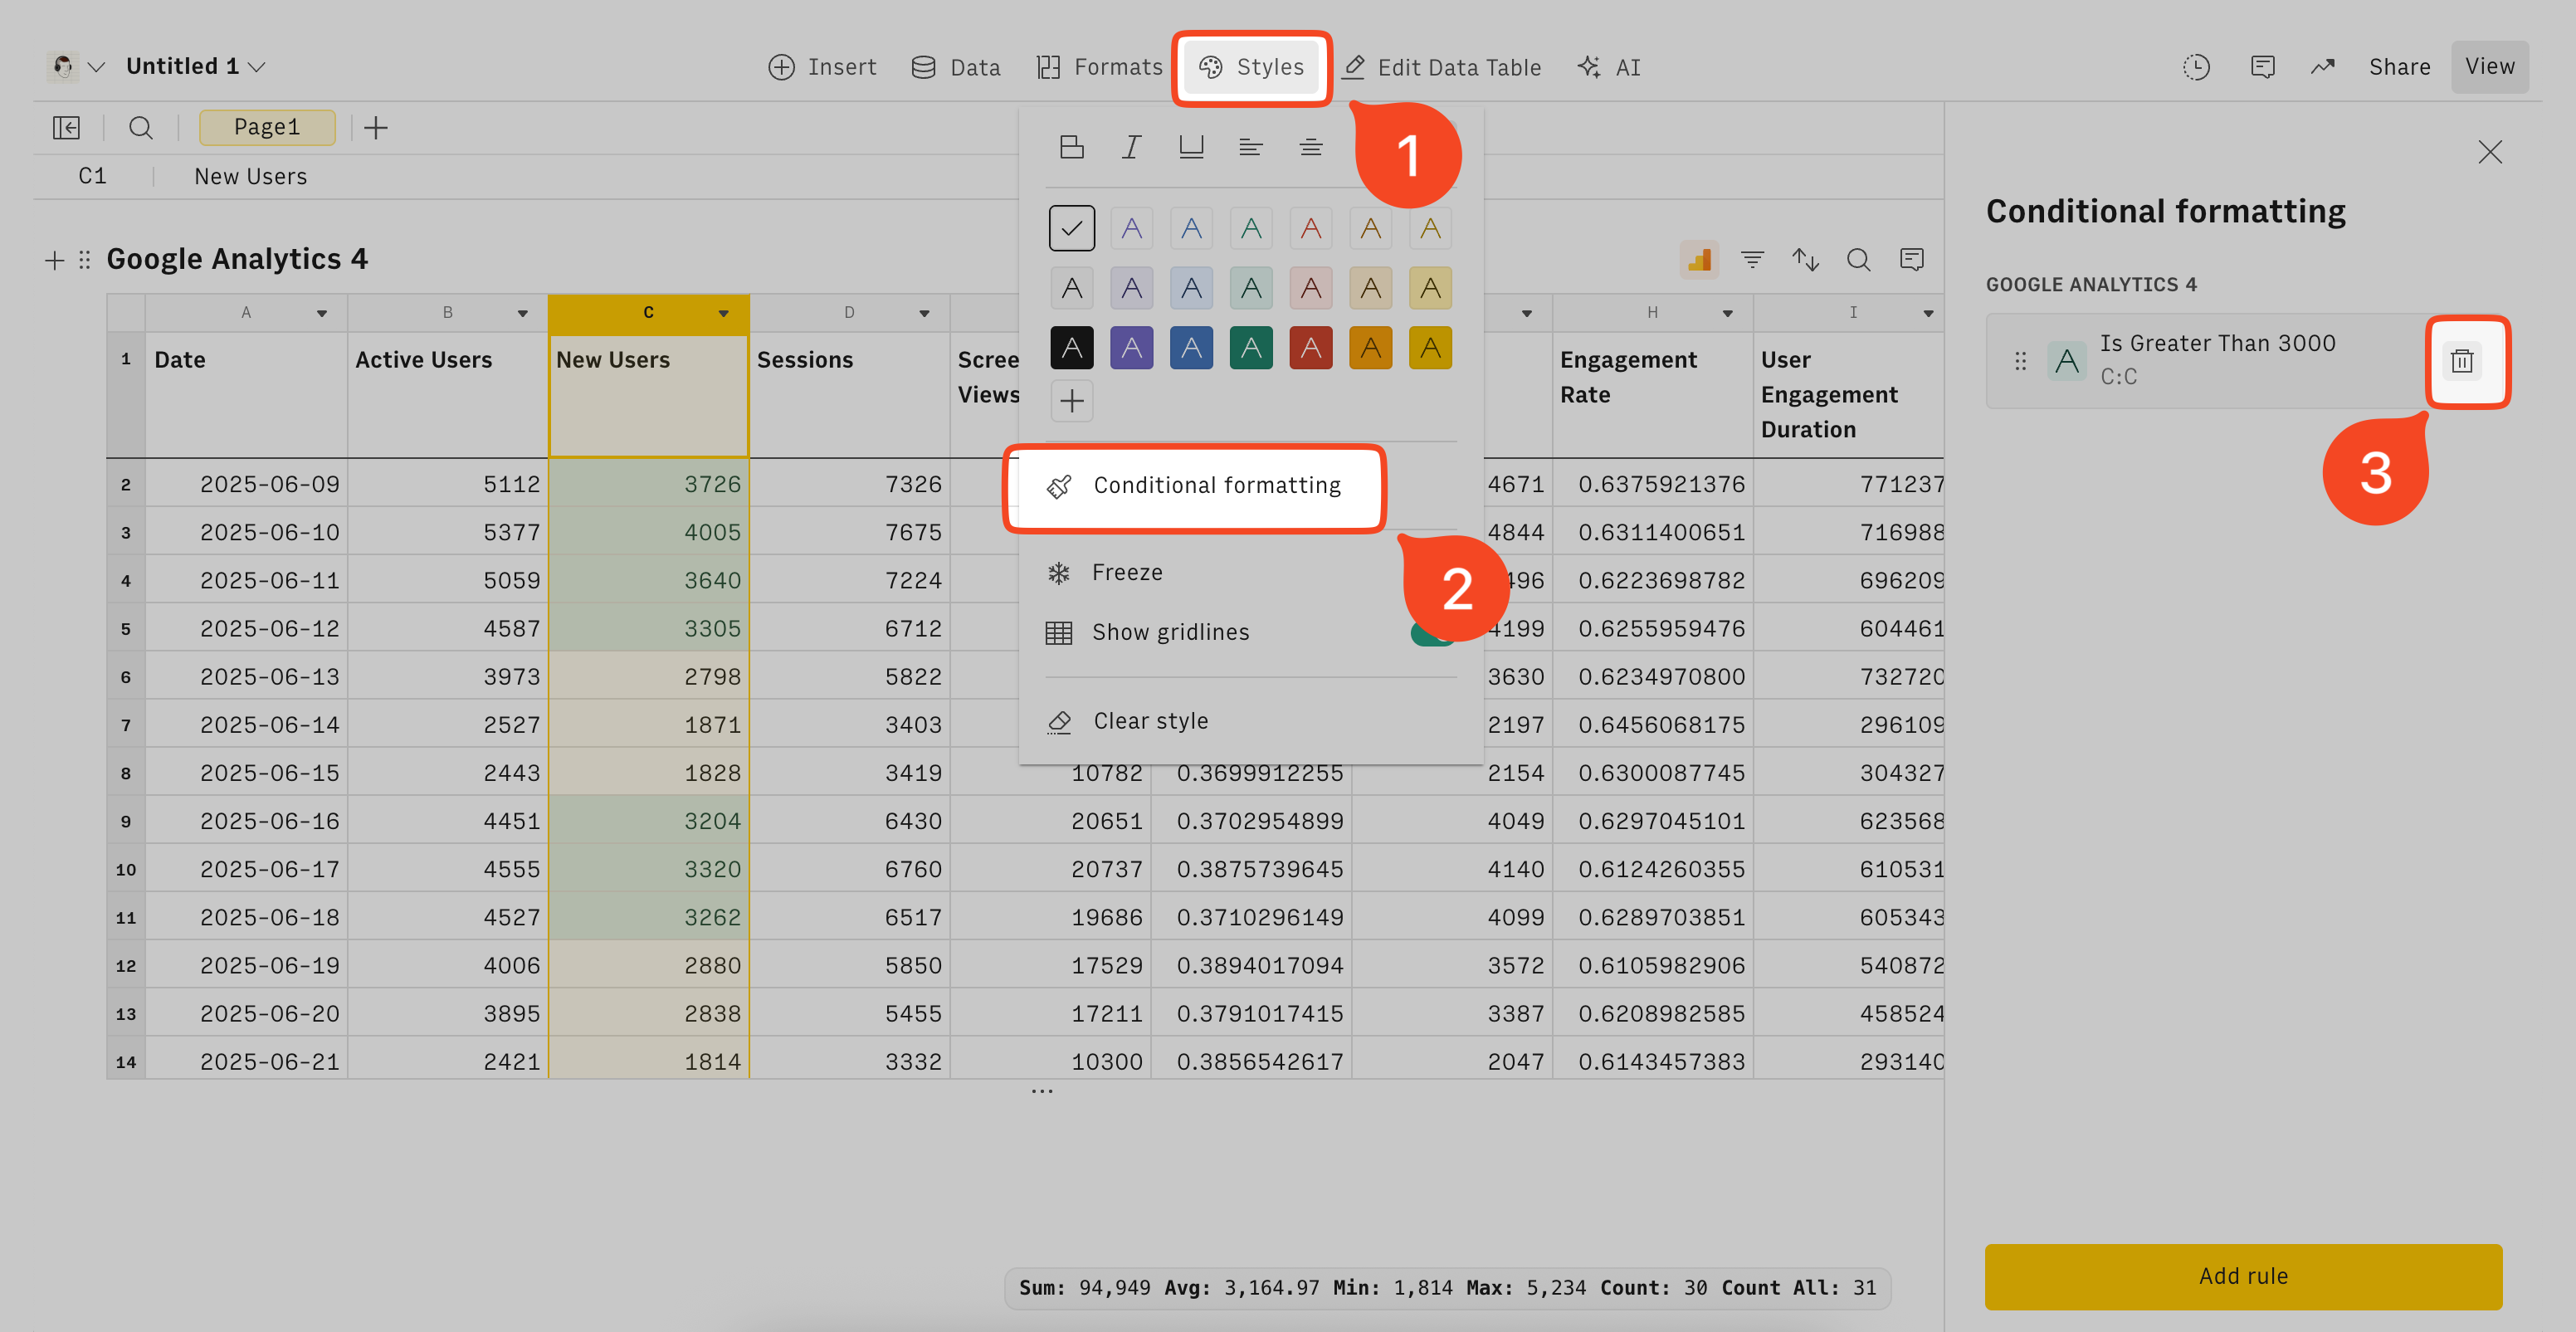Click the Google Analytics data source icon
Screen dimensions: 2576x1332
click(x=1699, y=260)
